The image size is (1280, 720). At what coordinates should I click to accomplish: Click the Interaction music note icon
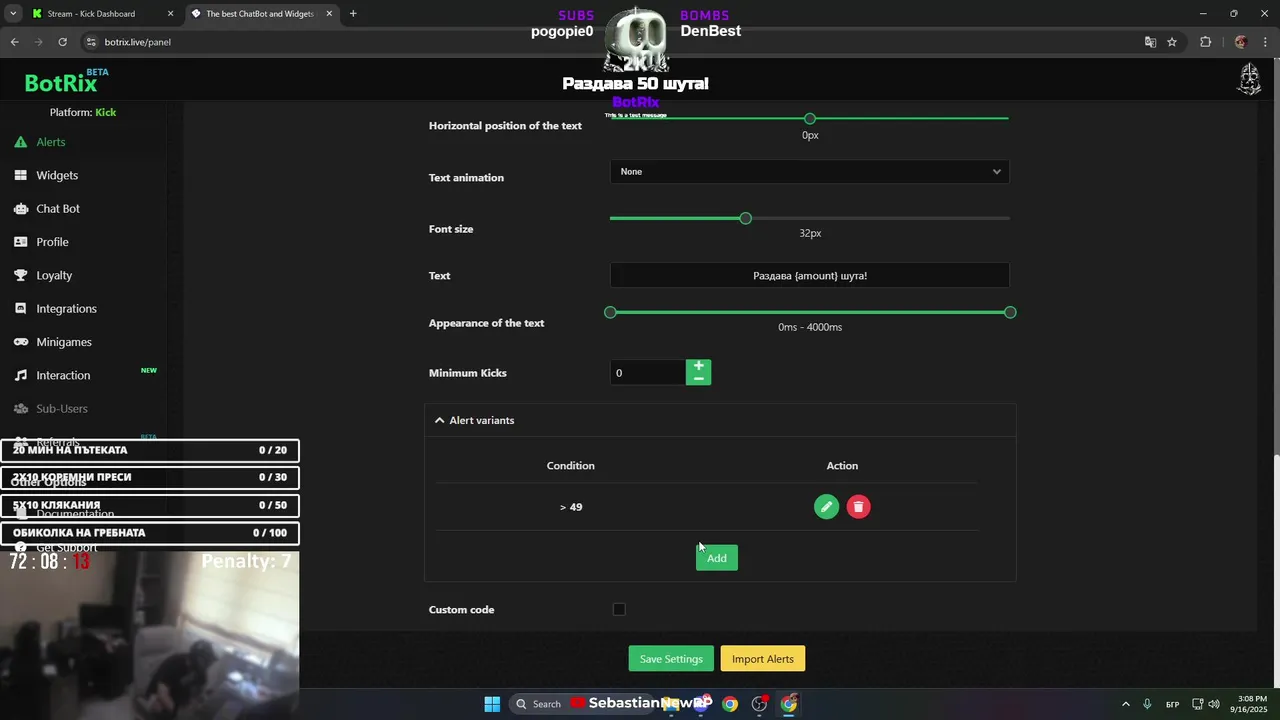point(20,375)
